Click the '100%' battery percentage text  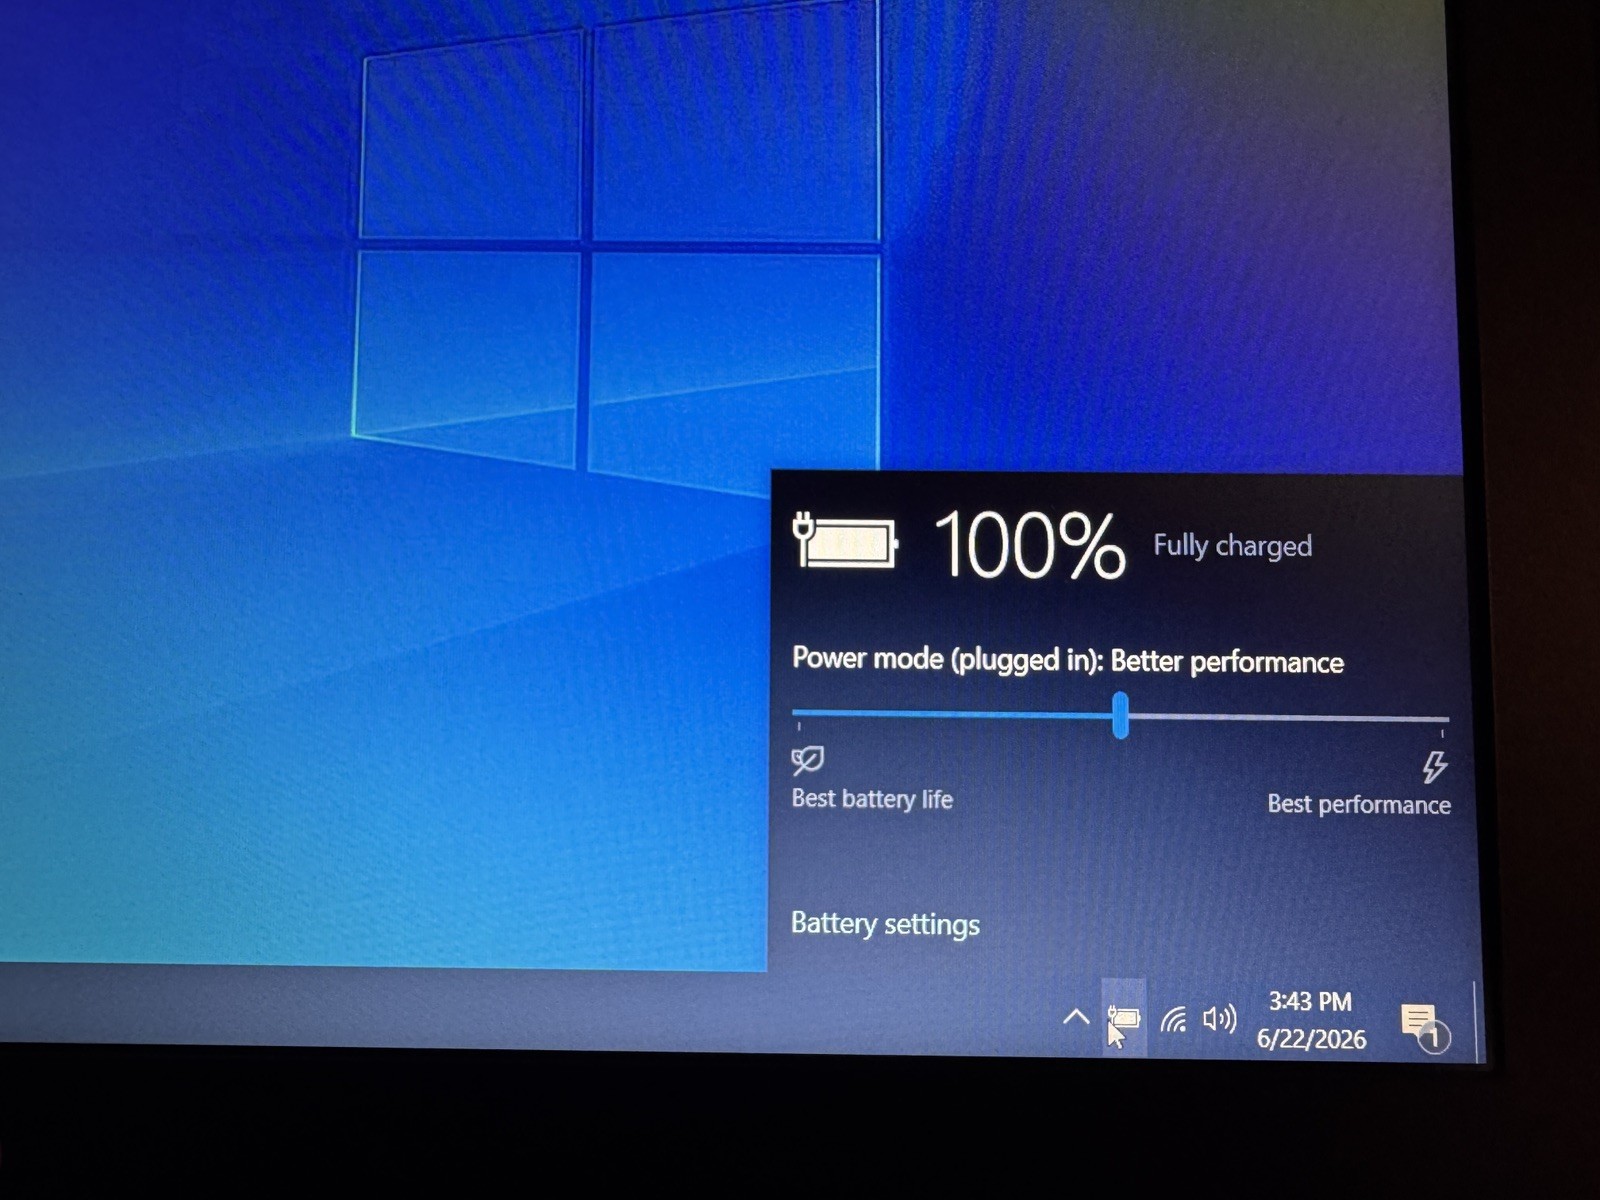point(1029,545)
